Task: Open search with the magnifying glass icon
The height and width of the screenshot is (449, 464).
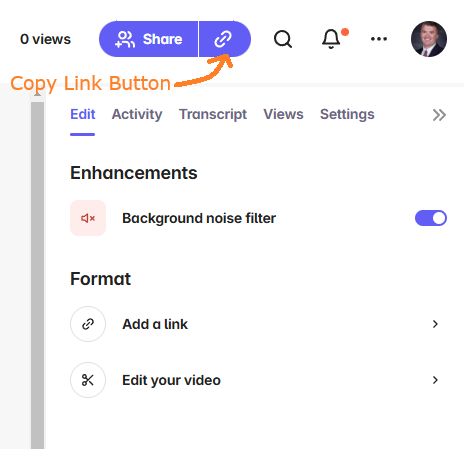Action: pyautogui.click(x=283, y=39)
